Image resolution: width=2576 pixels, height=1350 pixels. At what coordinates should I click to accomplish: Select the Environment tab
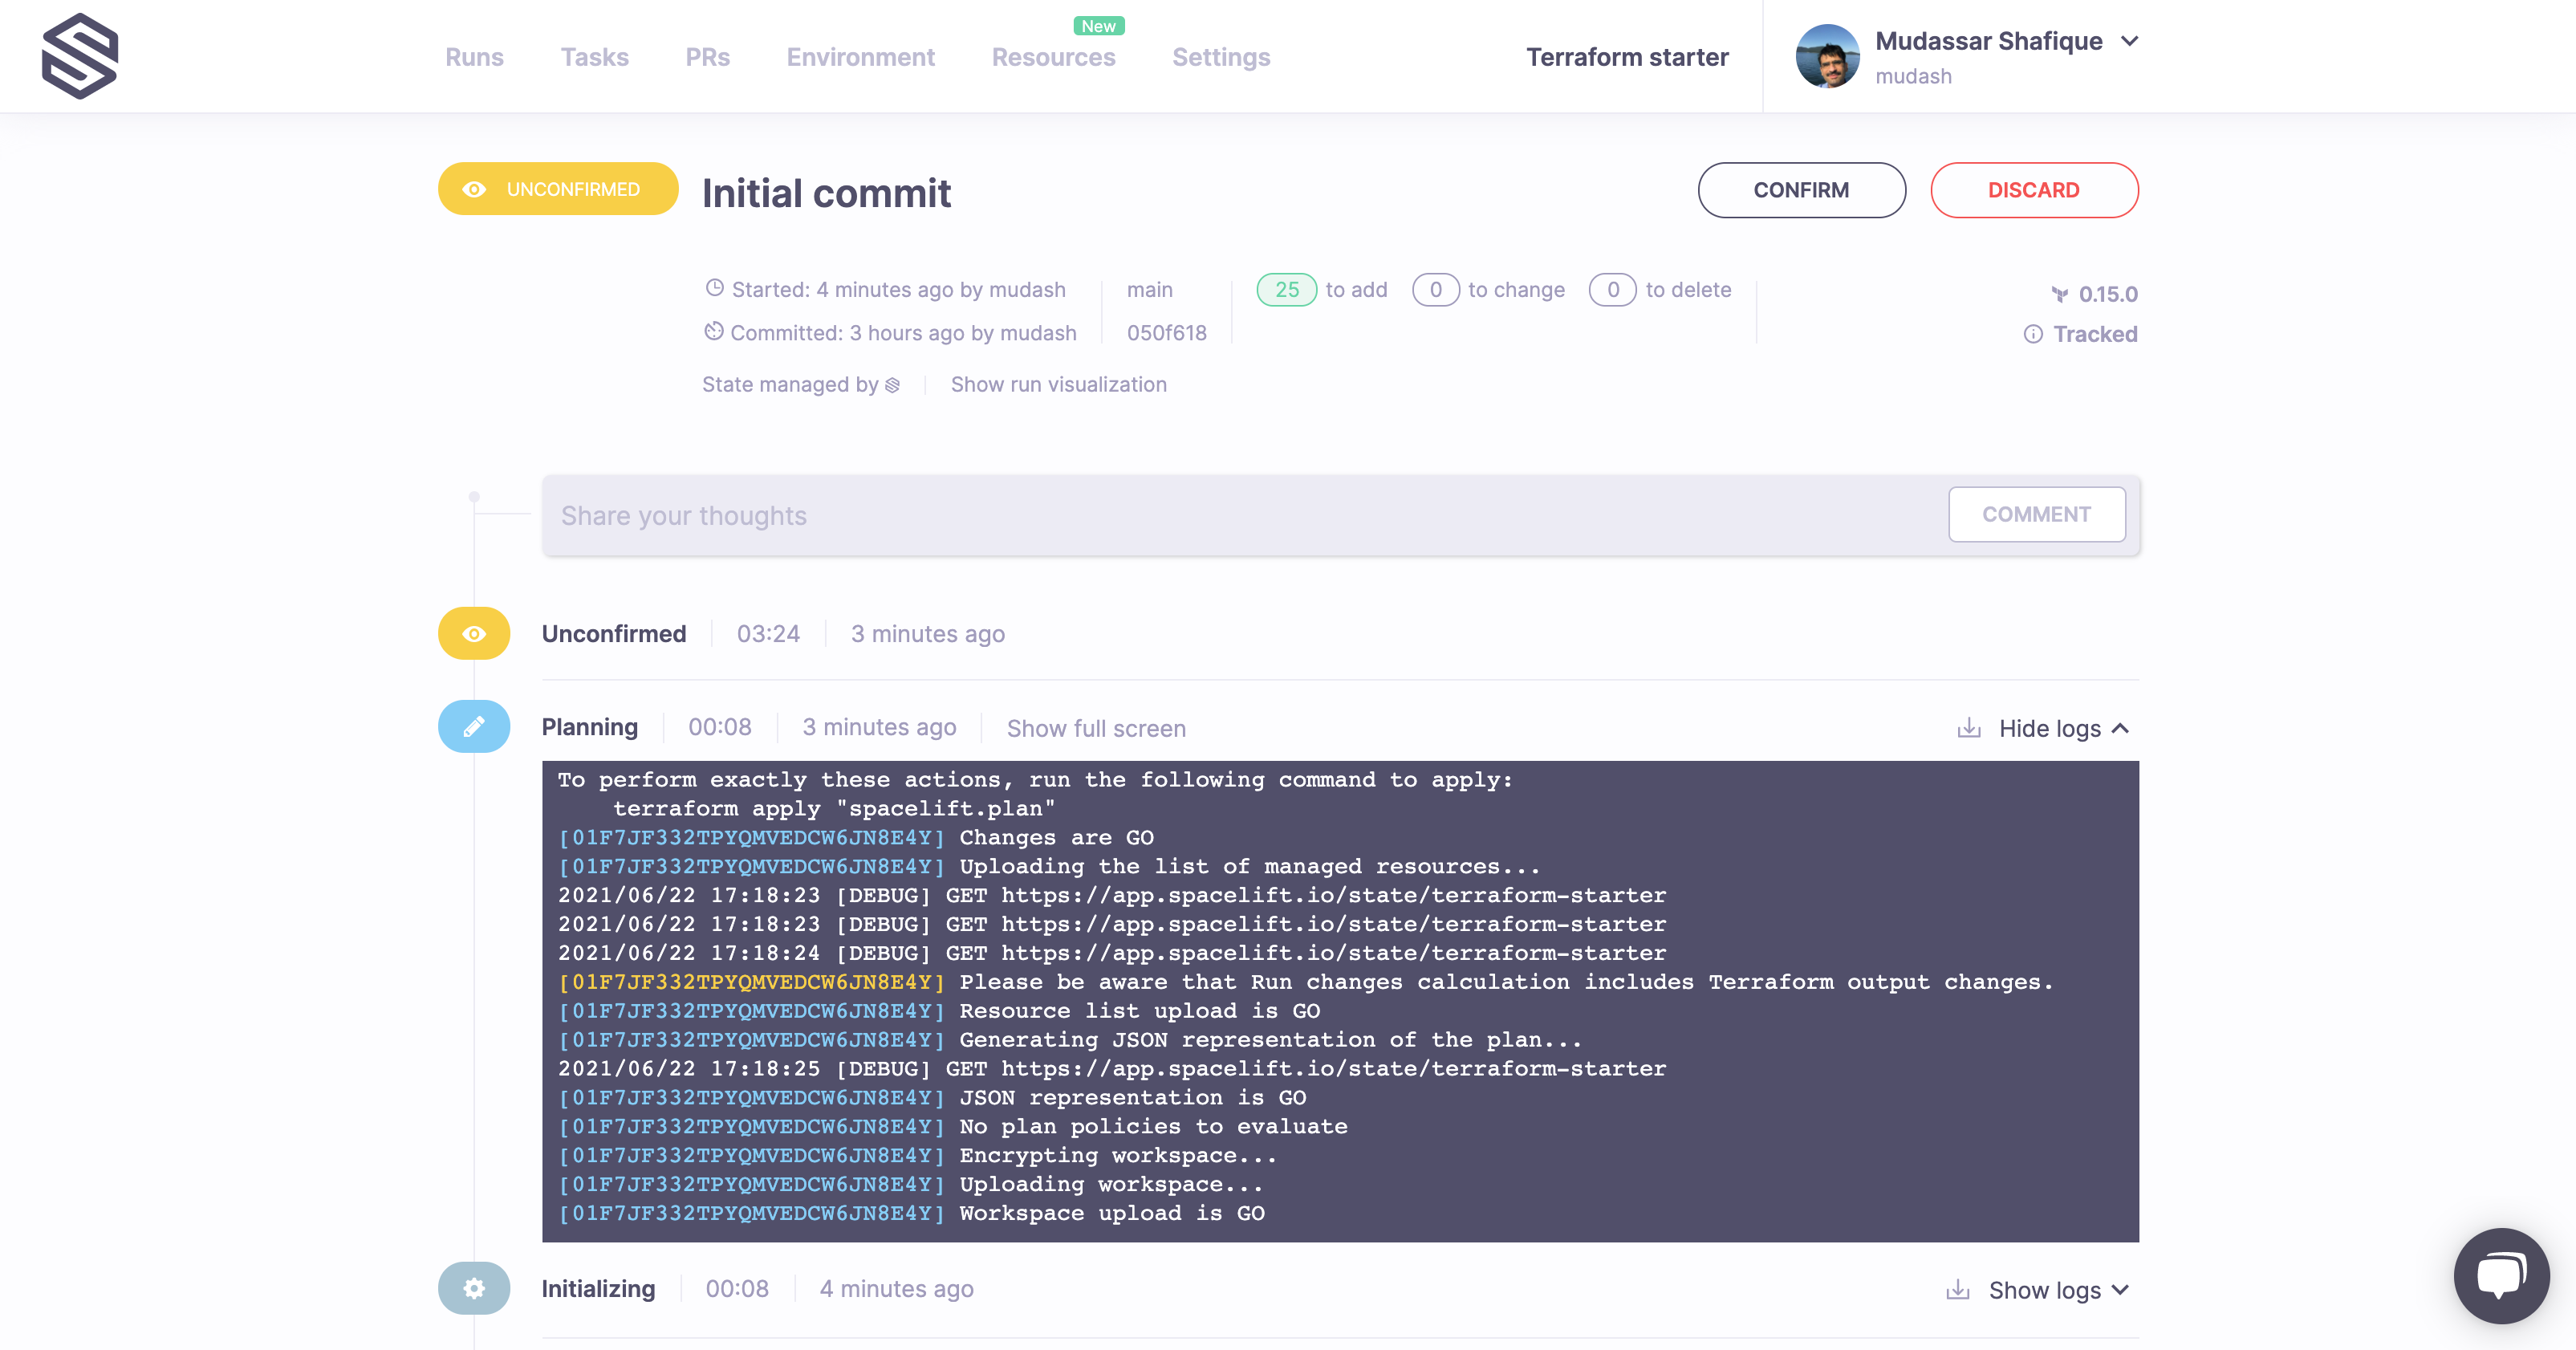(x=860, y=56)
